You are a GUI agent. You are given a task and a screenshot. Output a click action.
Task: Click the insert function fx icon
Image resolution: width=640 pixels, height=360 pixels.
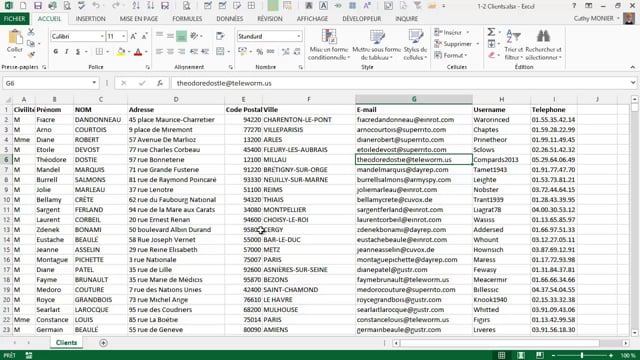pos(160,83)
